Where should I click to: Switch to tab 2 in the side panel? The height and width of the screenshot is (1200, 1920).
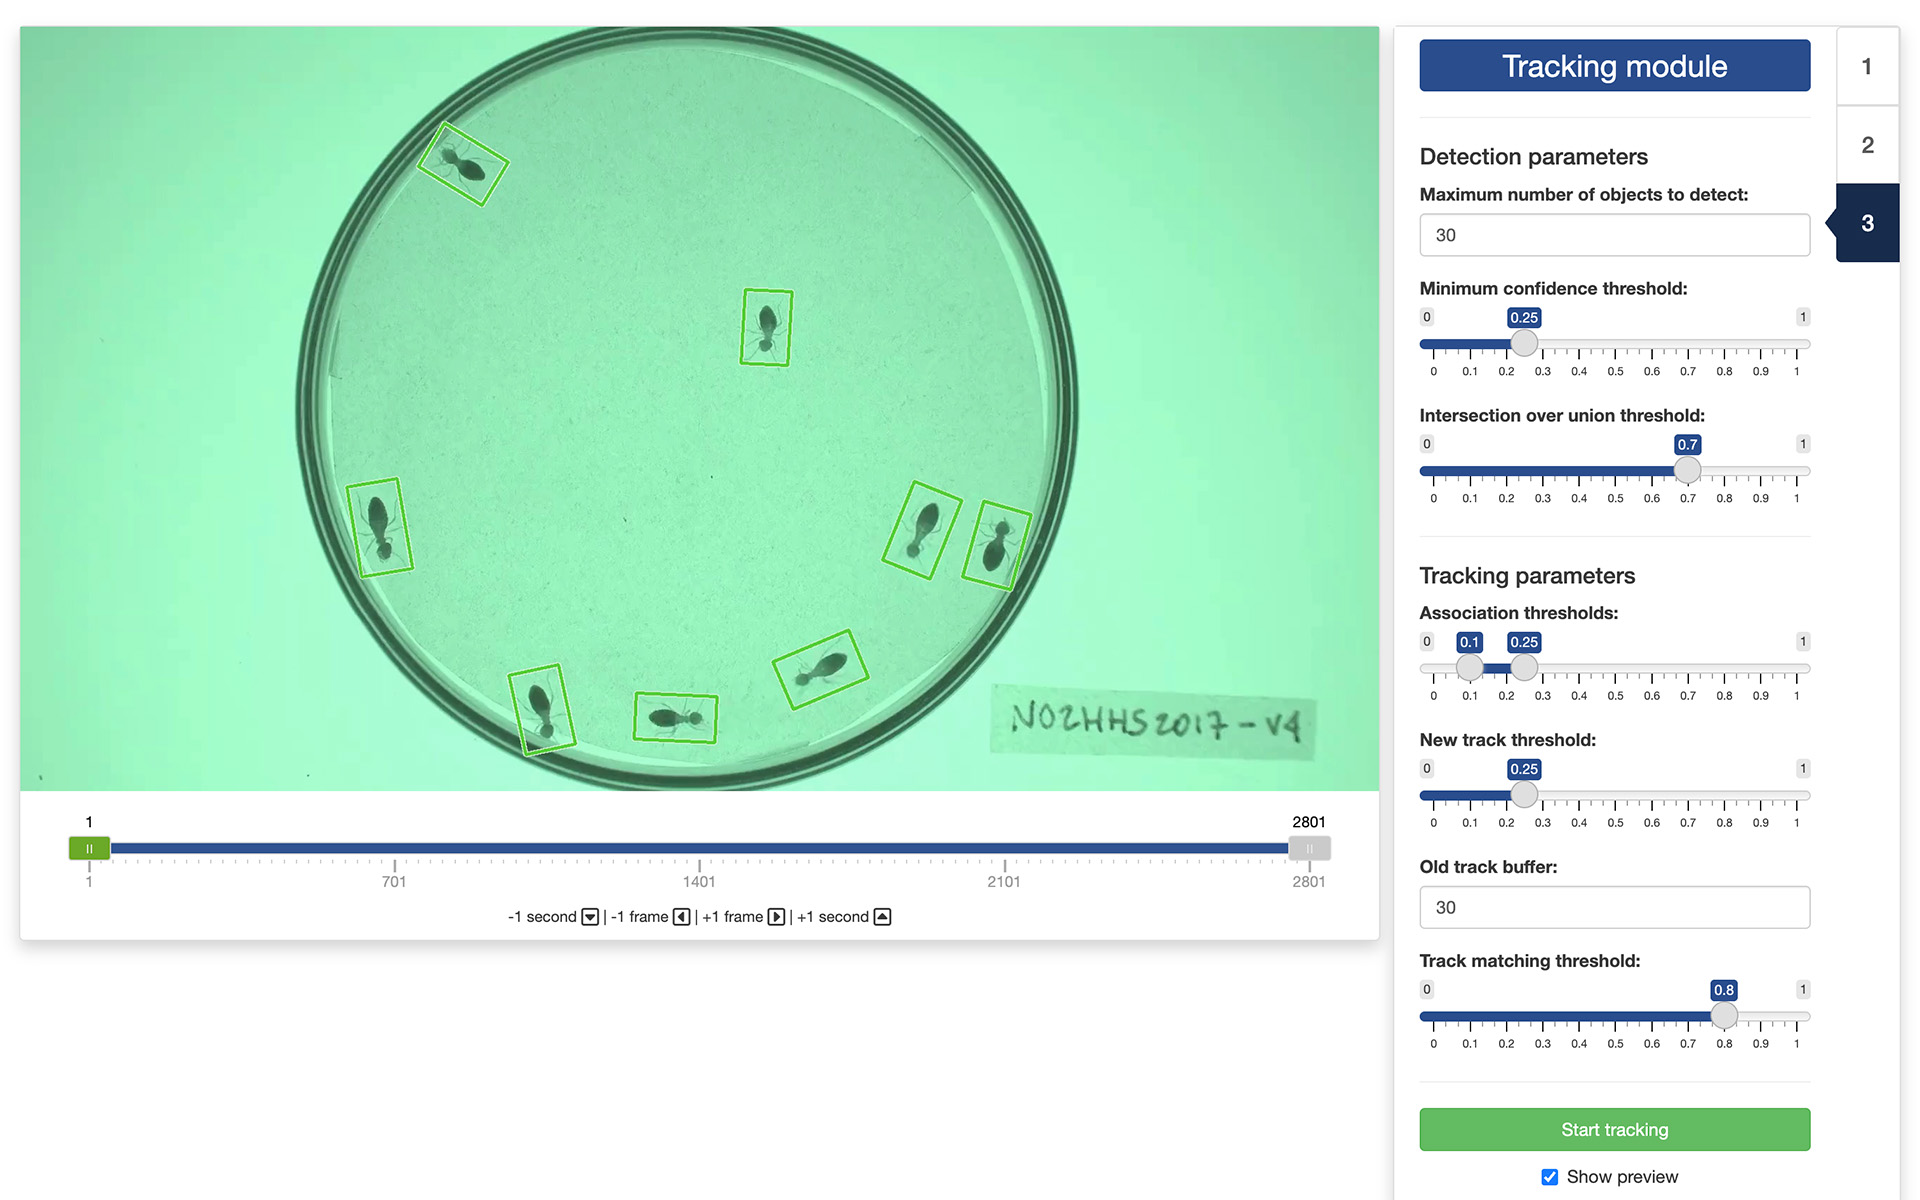1867,145
